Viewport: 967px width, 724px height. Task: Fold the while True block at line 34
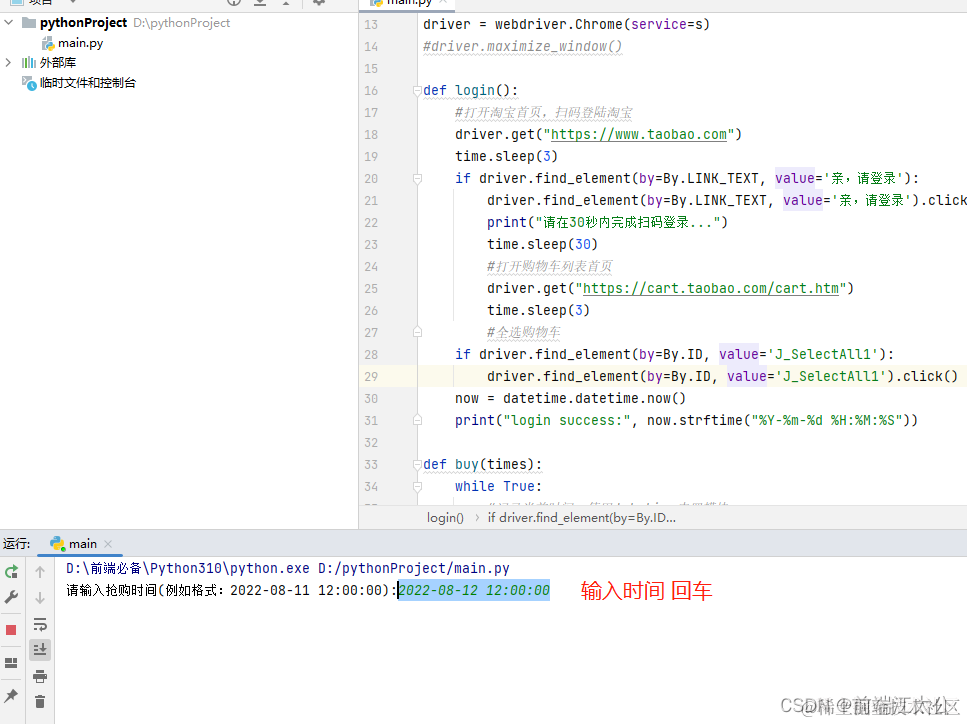[417, 487]
